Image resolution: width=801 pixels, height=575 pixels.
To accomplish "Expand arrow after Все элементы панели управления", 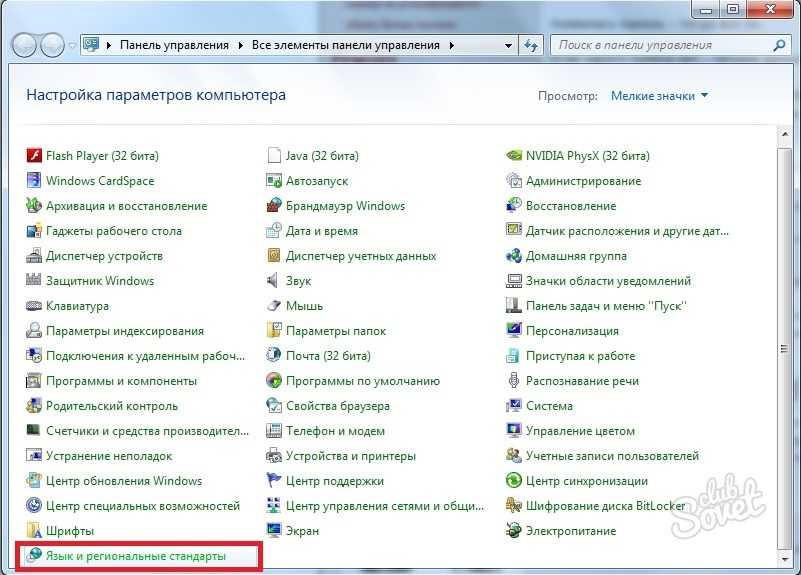I will pyautogui.click(x=452, y=45).
